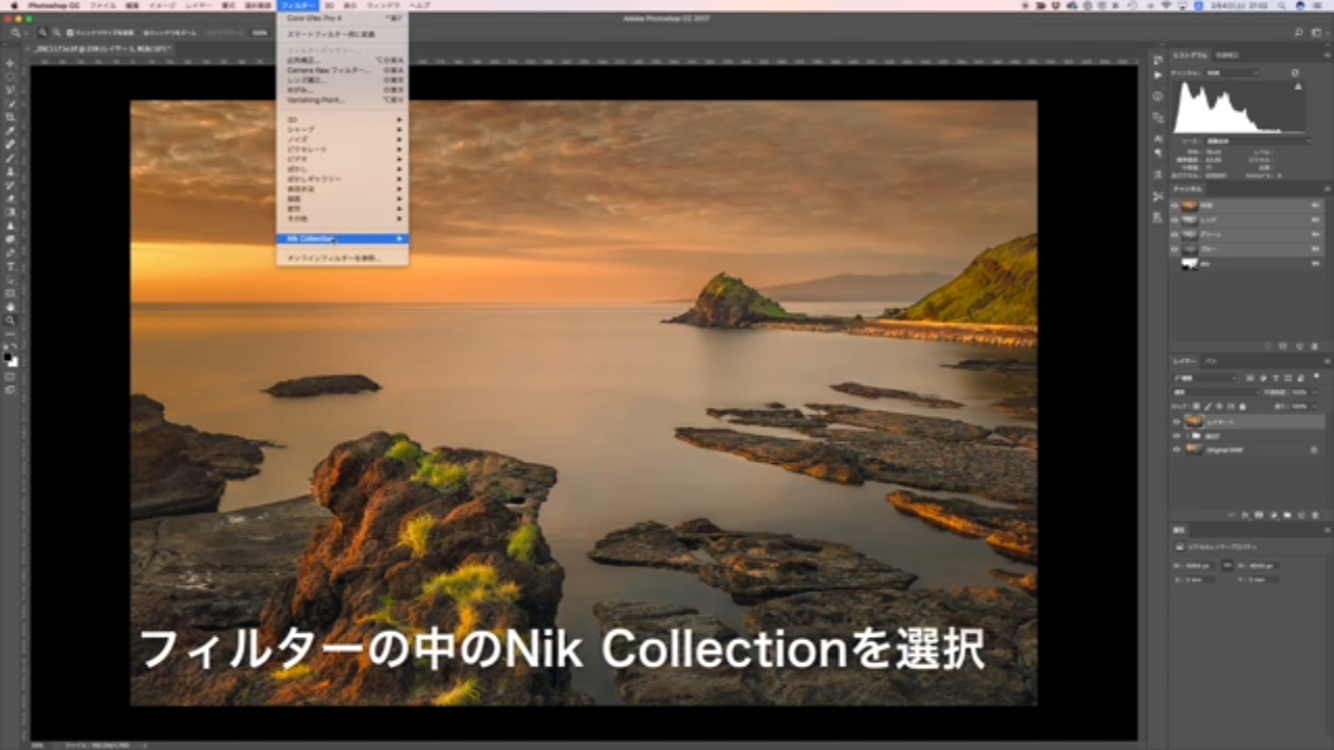Click create new group folder icon

coord(1287,514)
